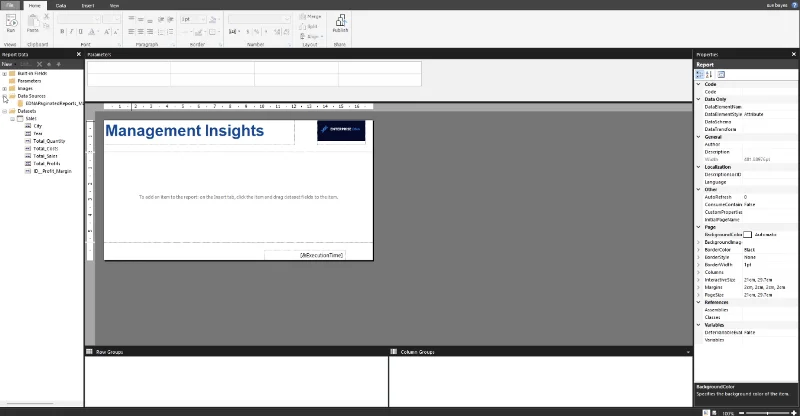This screenshot has width=800, height=416.
Task: Switch to the Insert ribbon tab
Action: [x=88, y=6]
